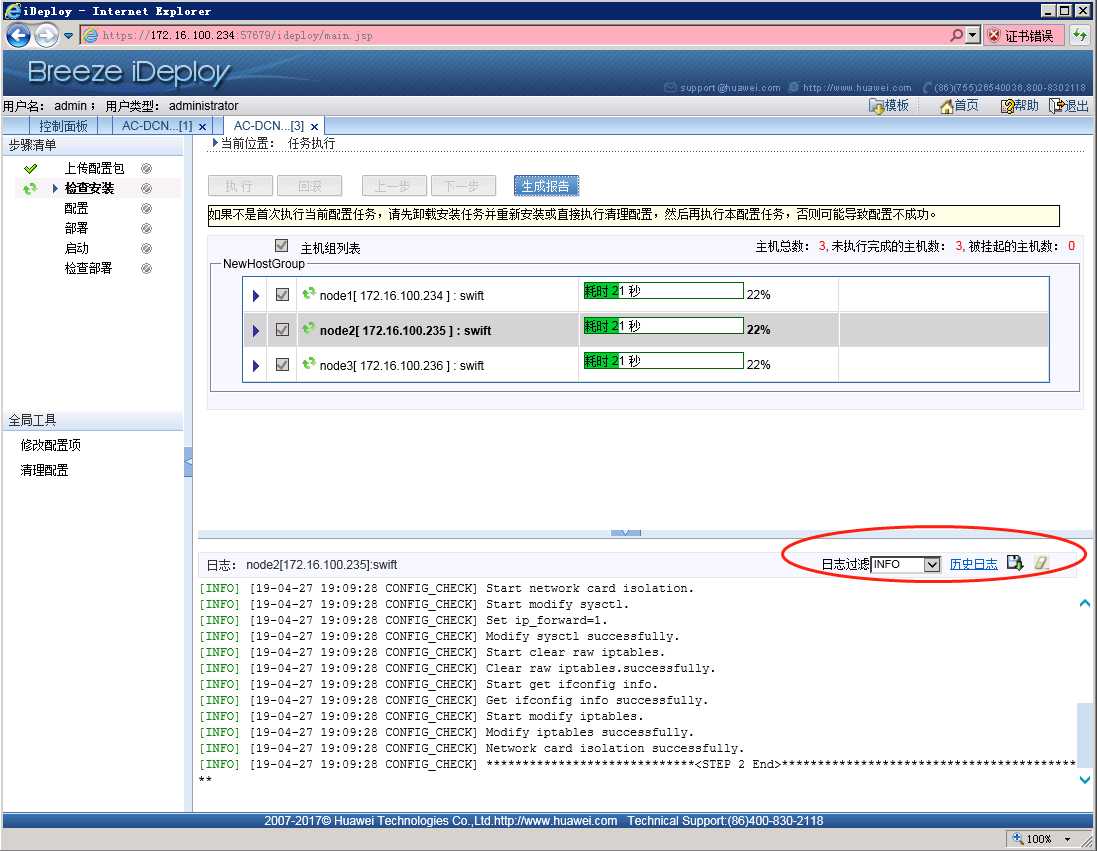
Task: Expand the node1 172.16.100.234 row
Action: pyautogui.click(x=256, y=296)
